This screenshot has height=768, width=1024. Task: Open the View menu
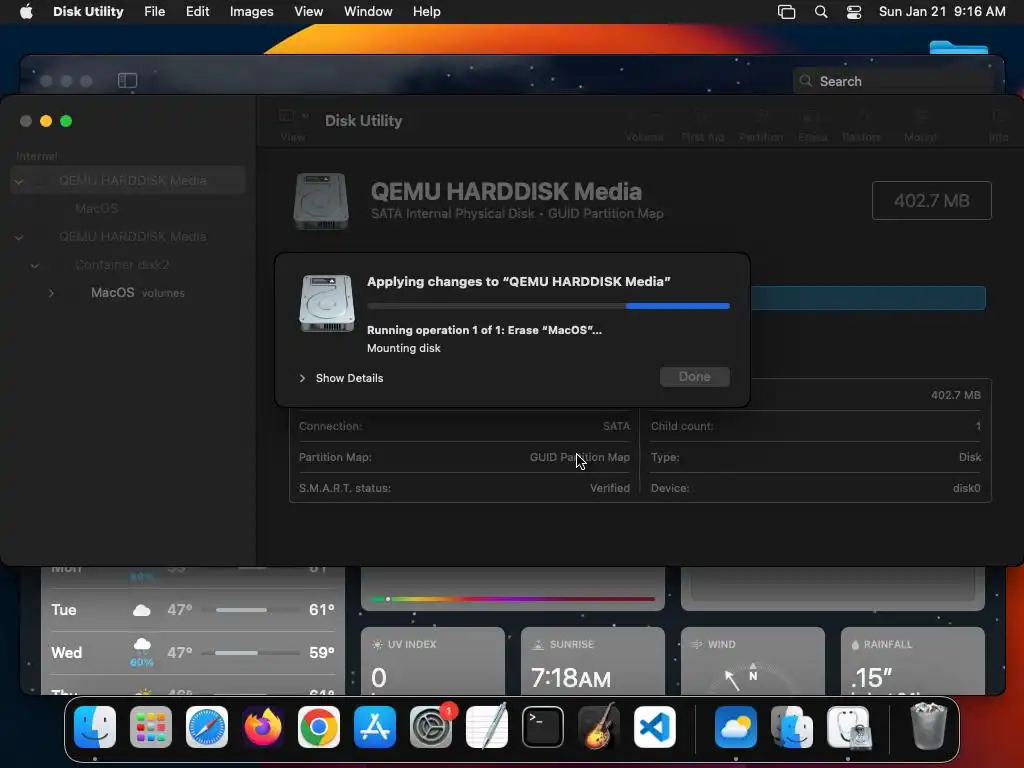click(x=308, y=12)
